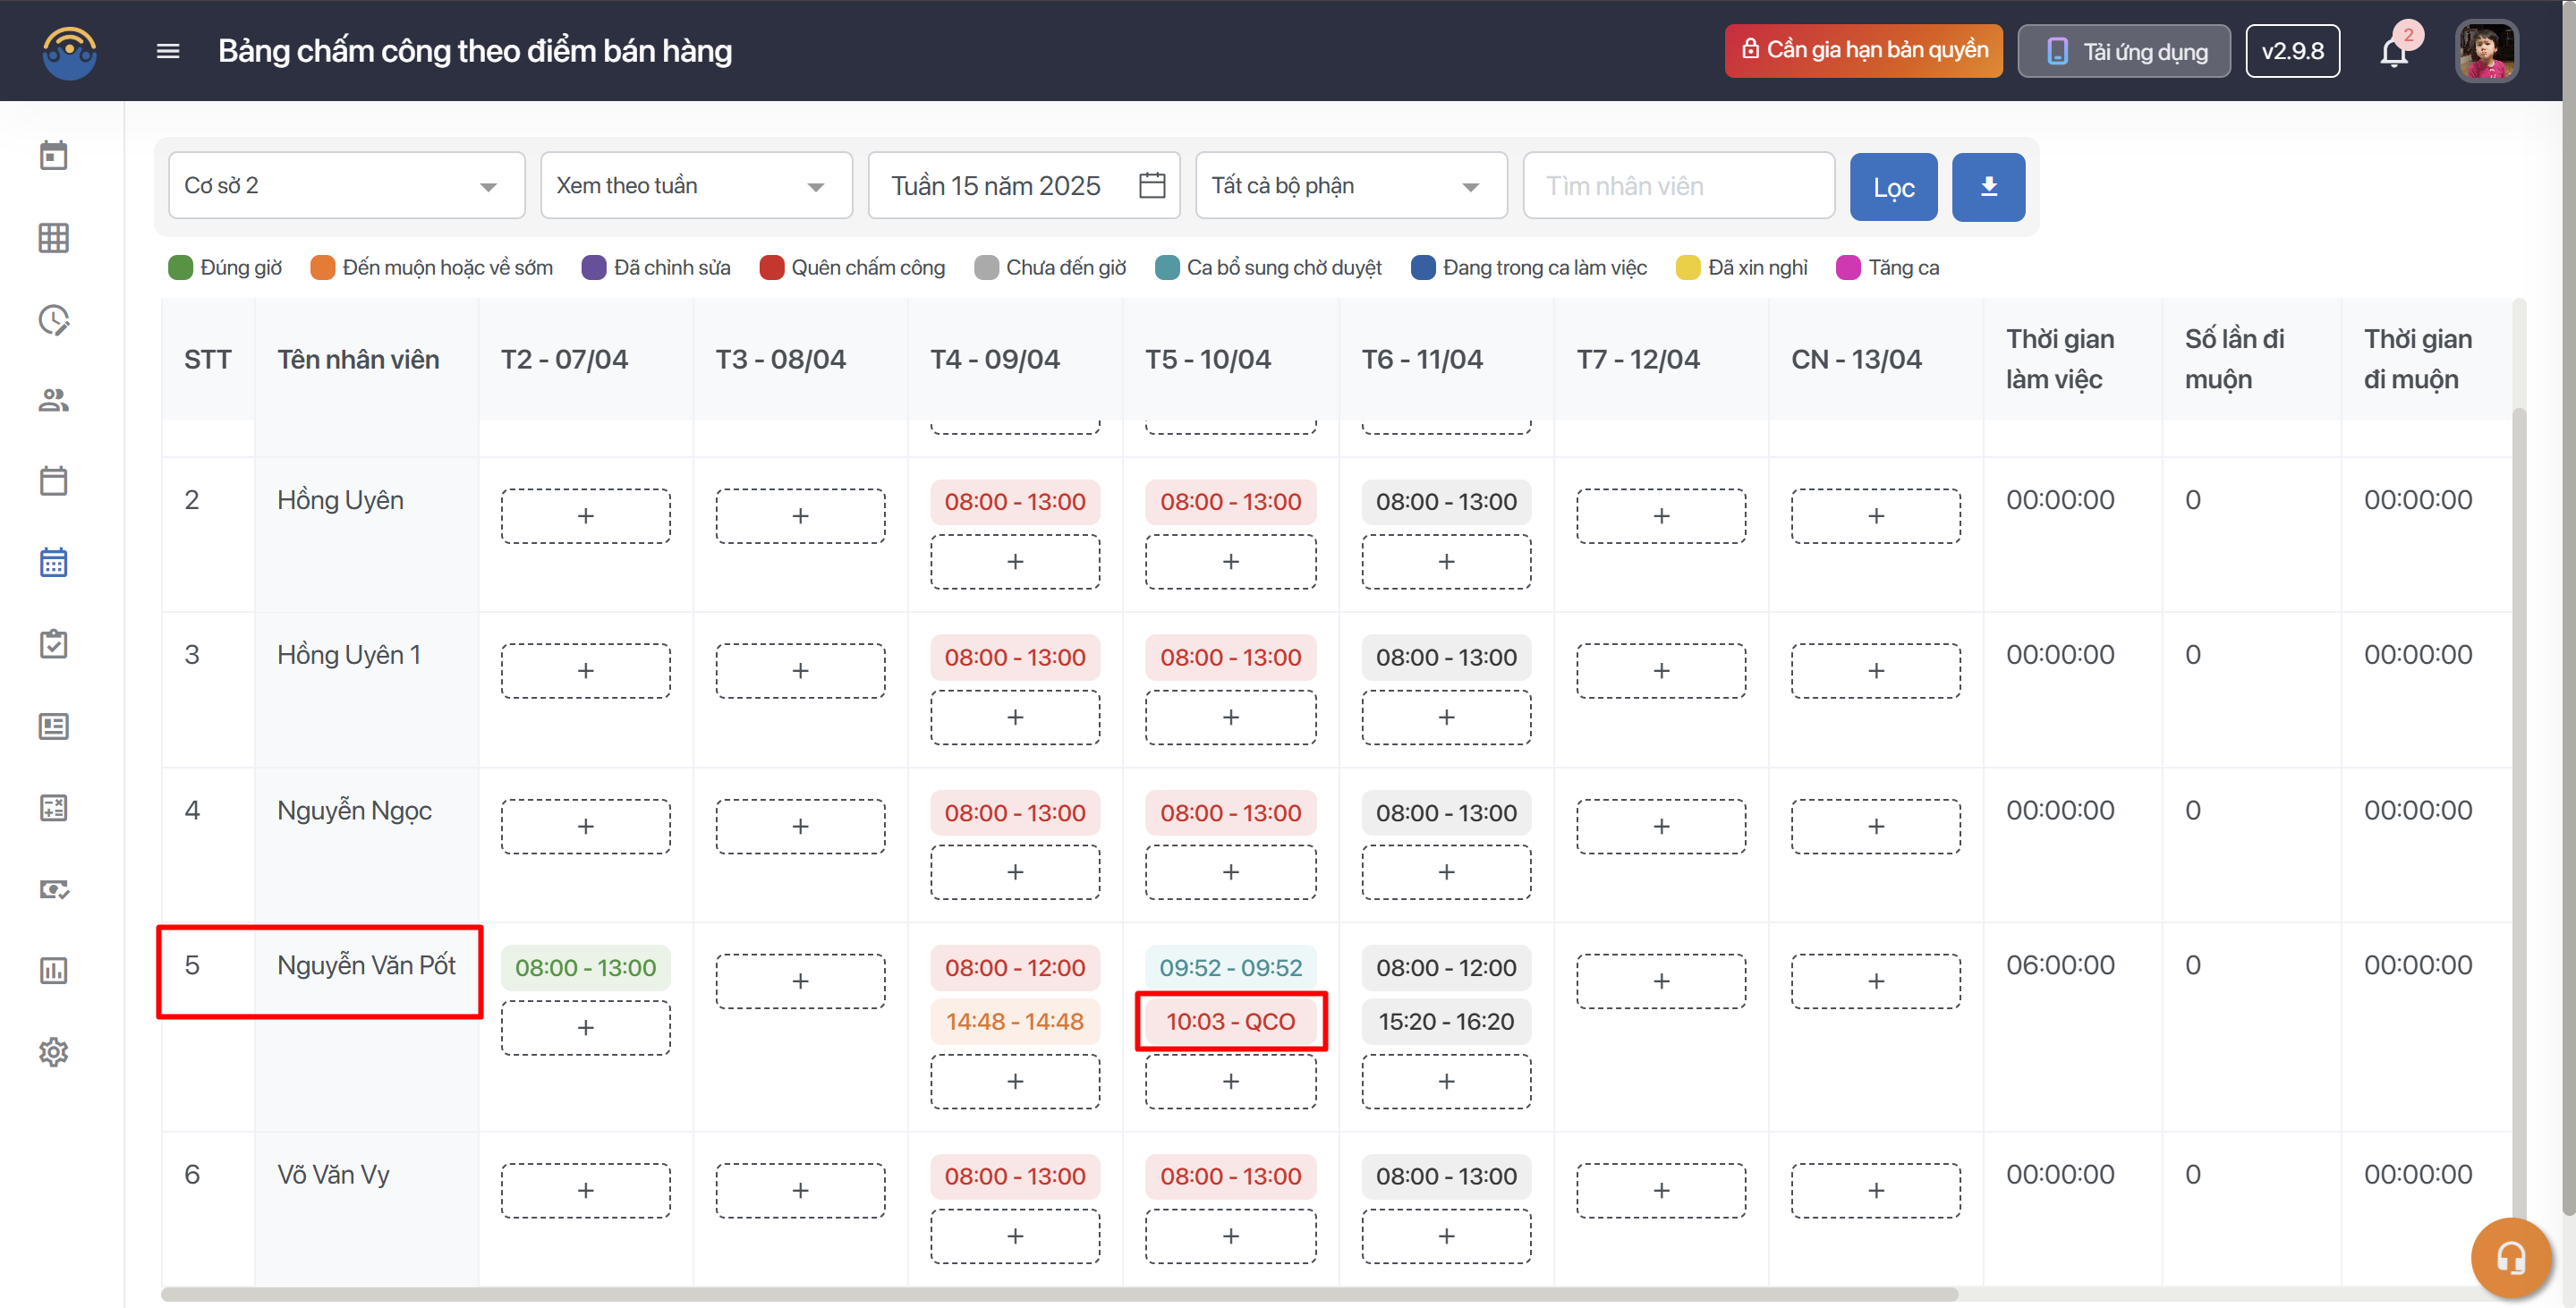
Task: Open the hamburger menu icon
Action: 168,51
